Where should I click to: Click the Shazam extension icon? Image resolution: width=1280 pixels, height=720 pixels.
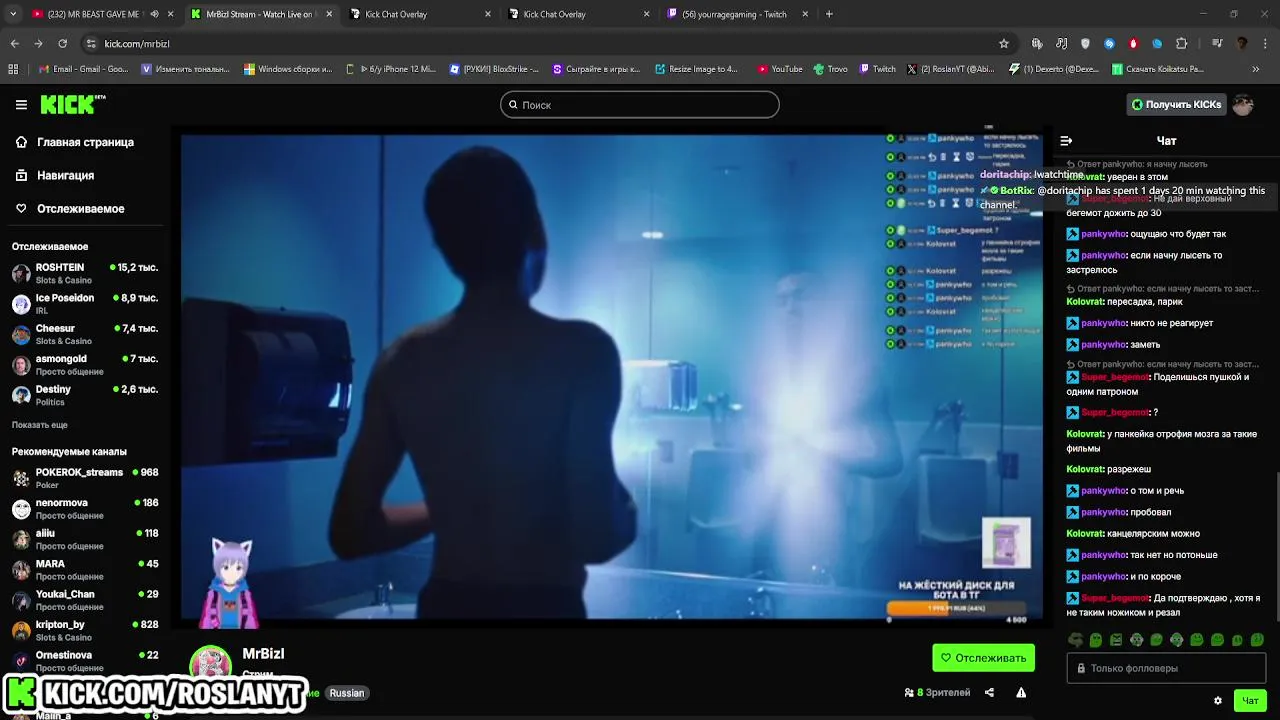point(1109,44)
